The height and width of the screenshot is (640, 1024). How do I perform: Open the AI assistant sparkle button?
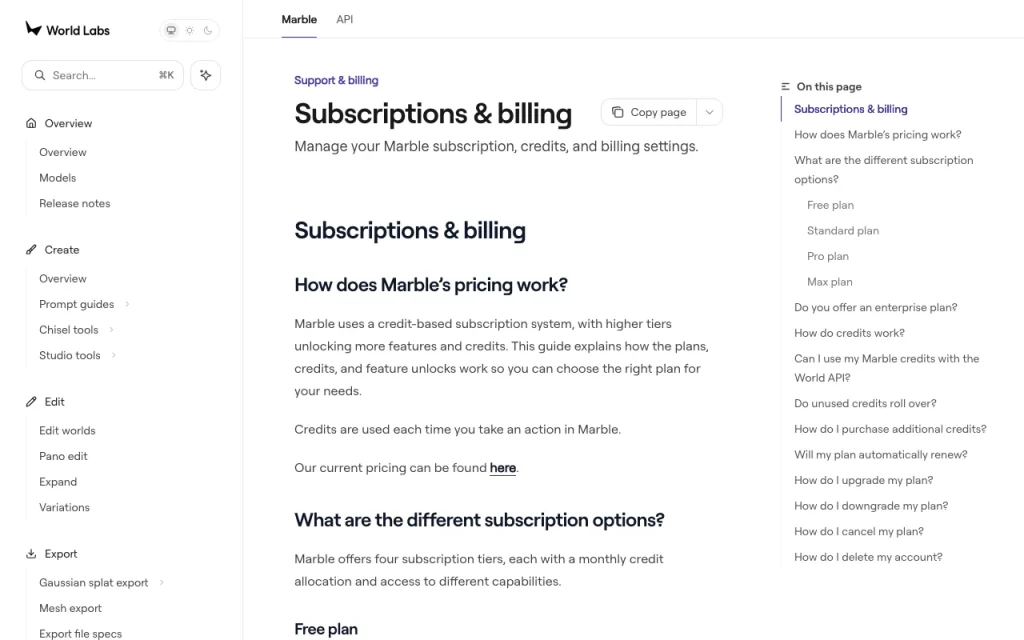click(206, 75)
